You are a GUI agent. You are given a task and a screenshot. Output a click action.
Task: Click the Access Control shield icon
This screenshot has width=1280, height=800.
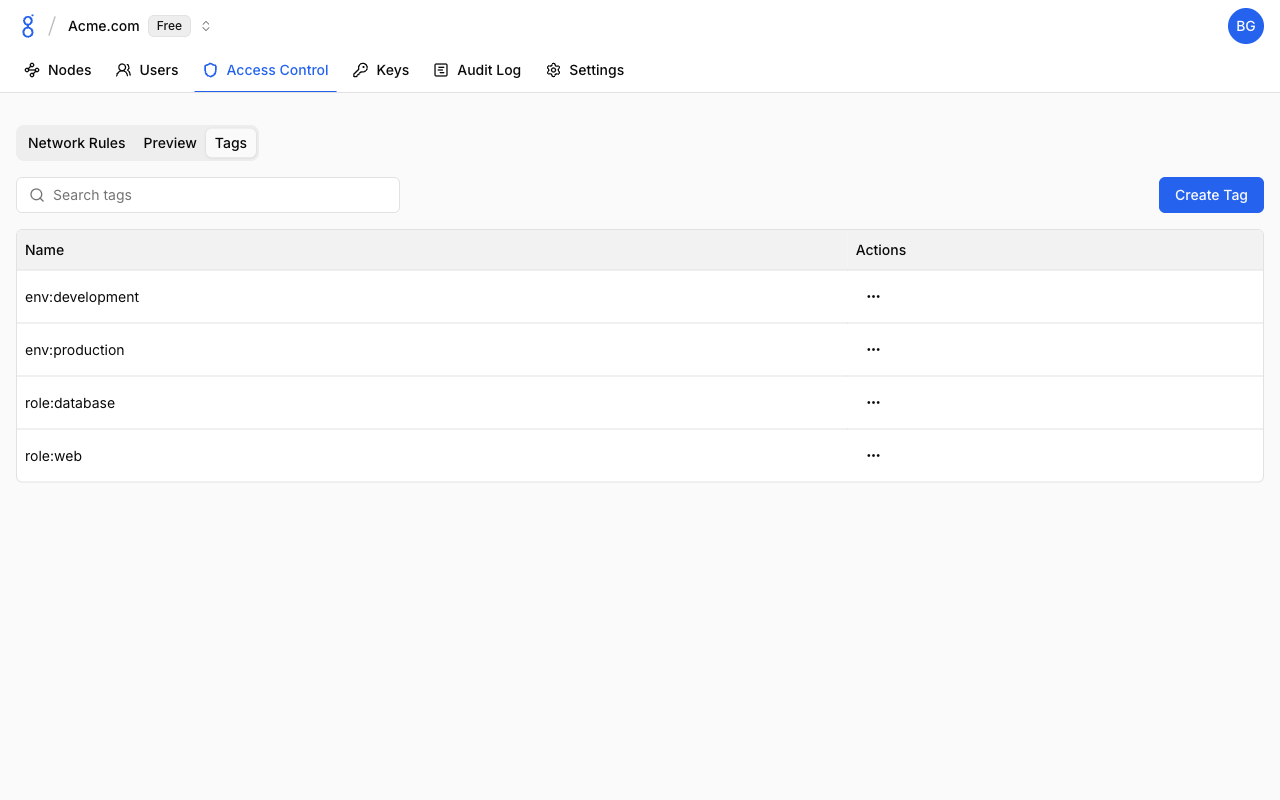coord(210,70)
